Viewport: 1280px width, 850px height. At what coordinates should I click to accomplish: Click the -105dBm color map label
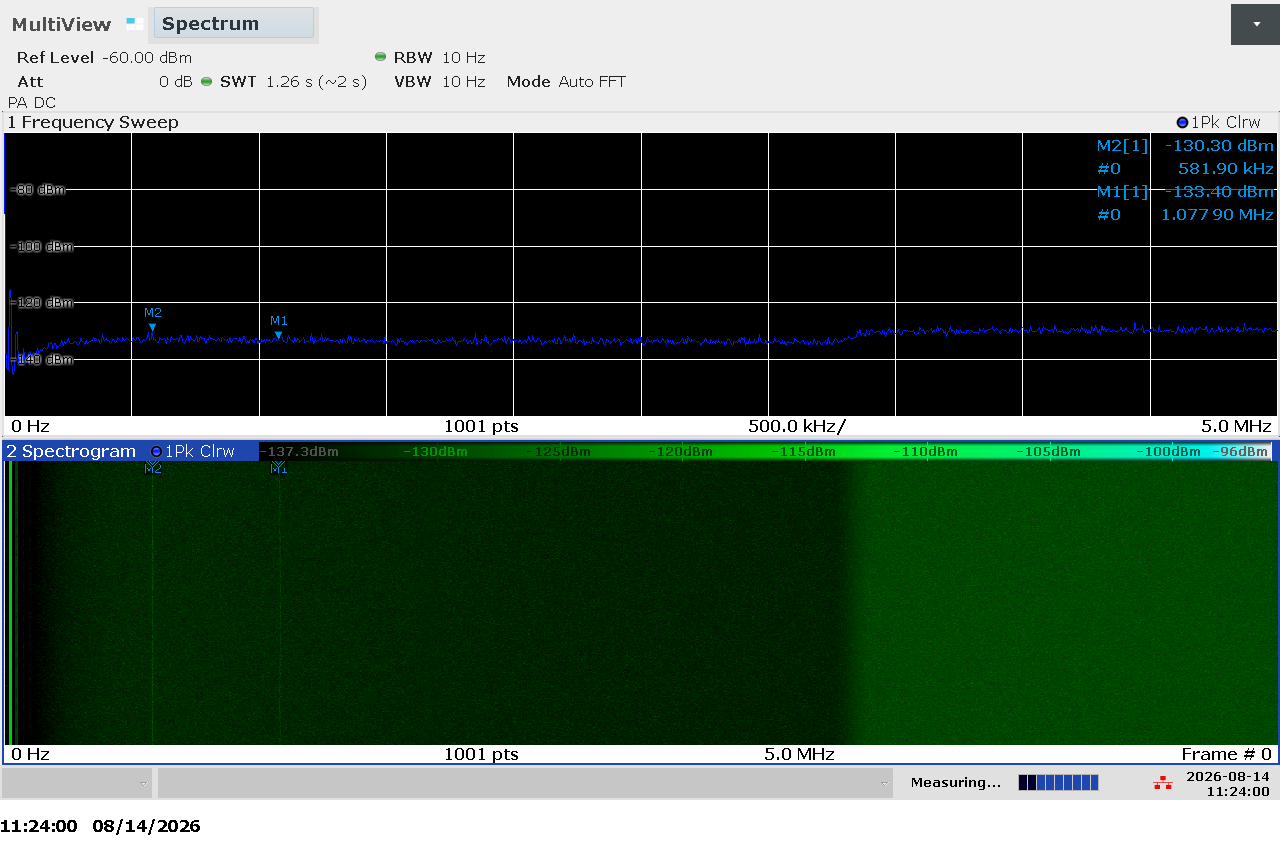pos(1049,451)
